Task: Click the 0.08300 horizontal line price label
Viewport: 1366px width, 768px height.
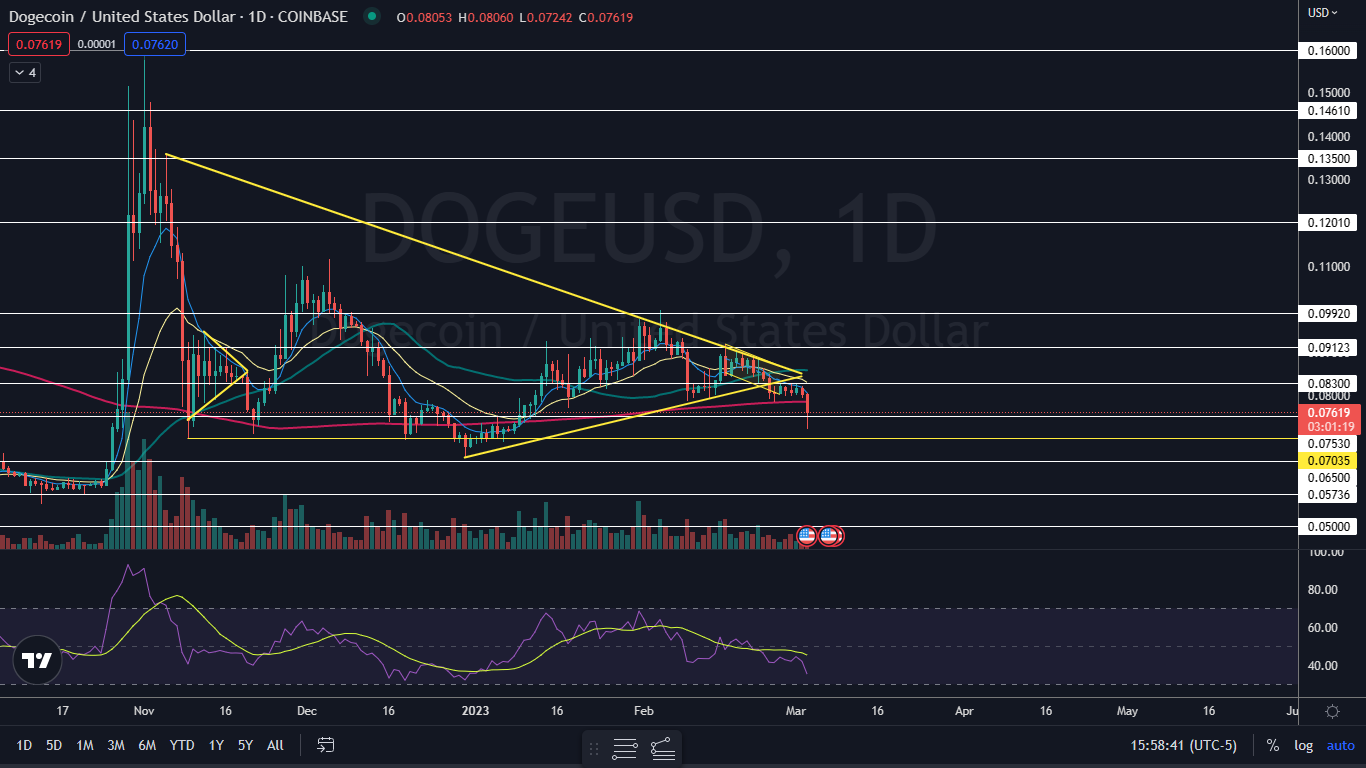Action: [x=1326, y=383]
